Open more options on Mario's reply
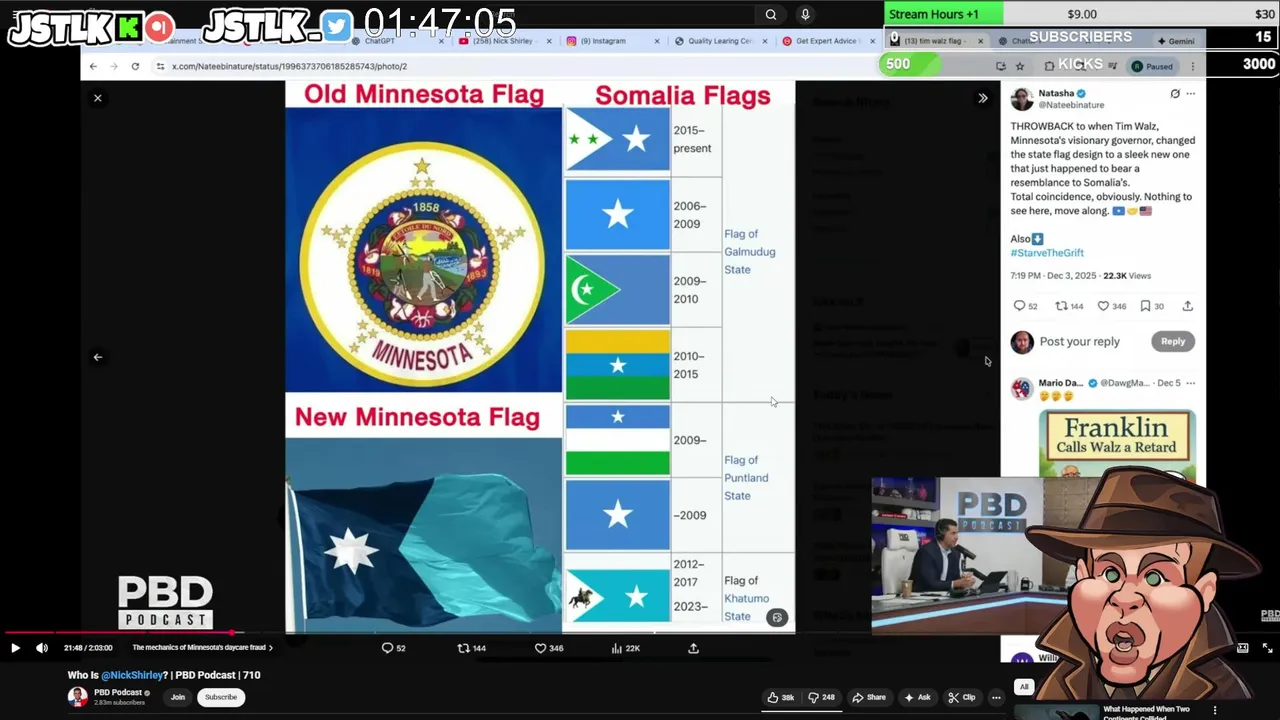 tap(1190, 383)
